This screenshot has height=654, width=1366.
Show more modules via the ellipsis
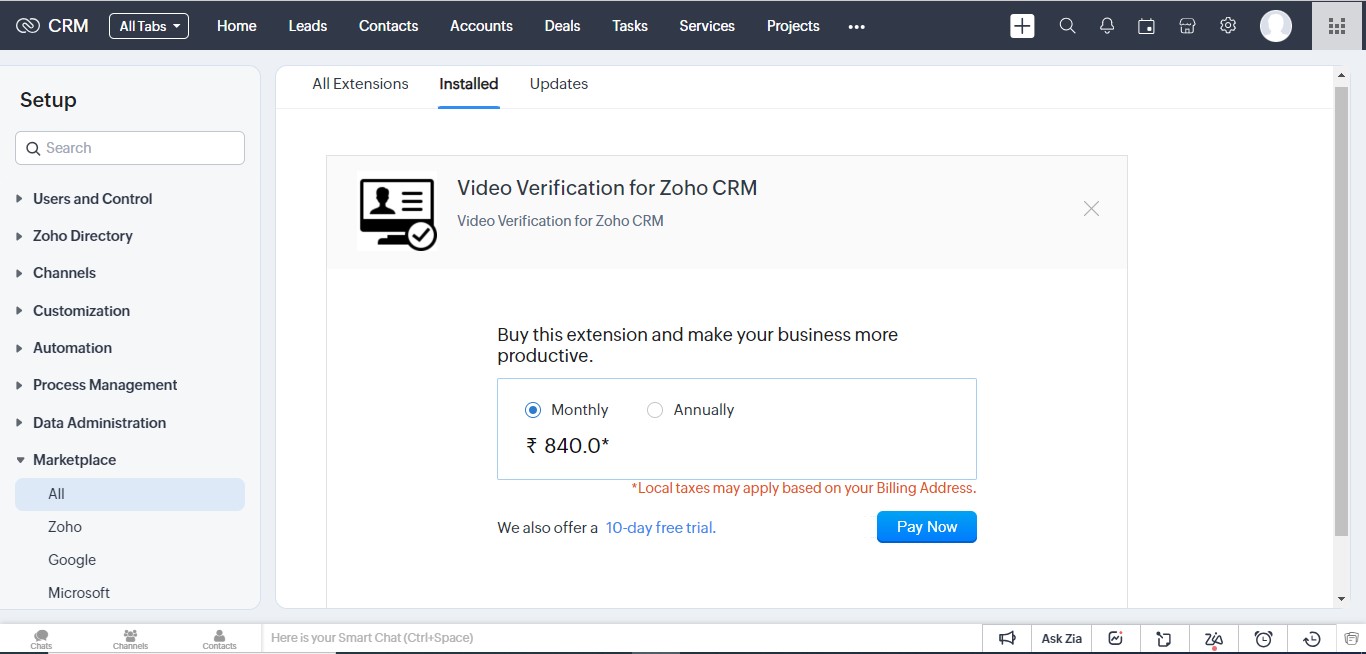click(x=856, y=27)
